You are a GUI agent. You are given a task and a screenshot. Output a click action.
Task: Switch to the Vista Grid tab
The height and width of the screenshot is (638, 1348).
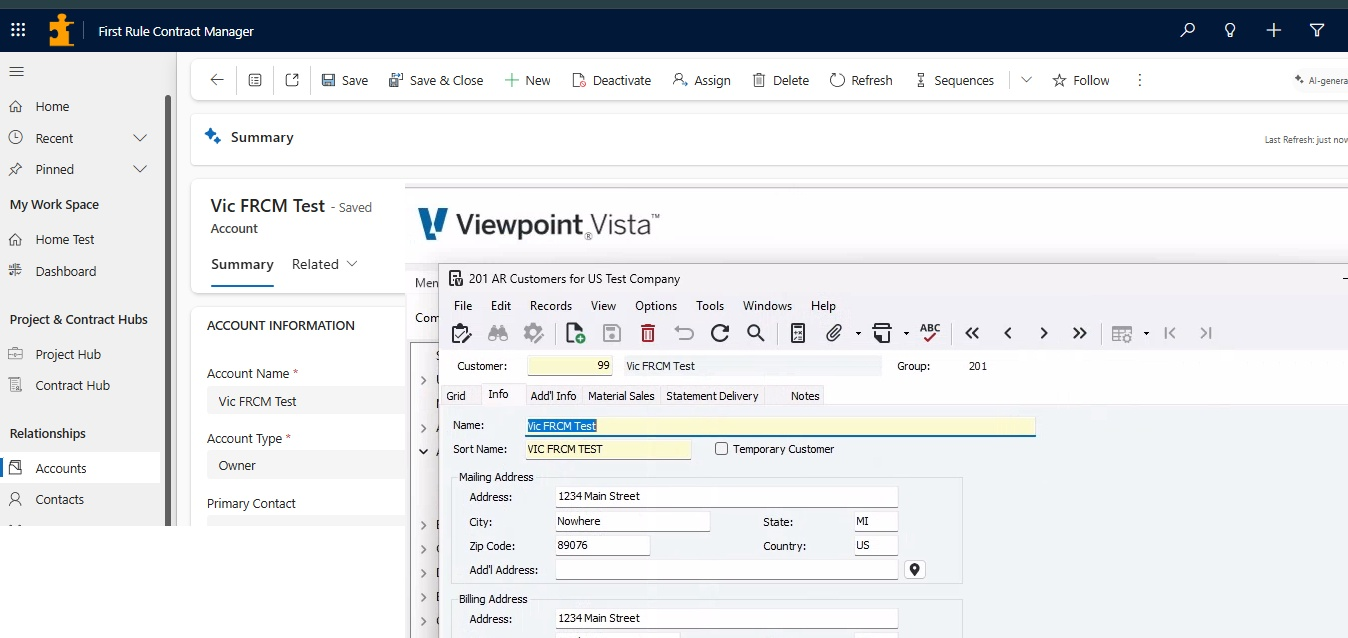pos(456,396)
